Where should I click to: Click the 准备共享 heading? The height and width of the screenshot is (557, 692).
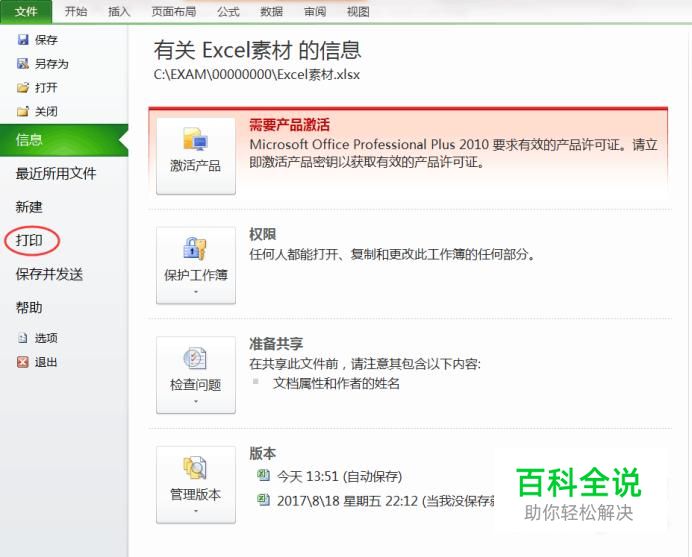click(x=276, y=344)
